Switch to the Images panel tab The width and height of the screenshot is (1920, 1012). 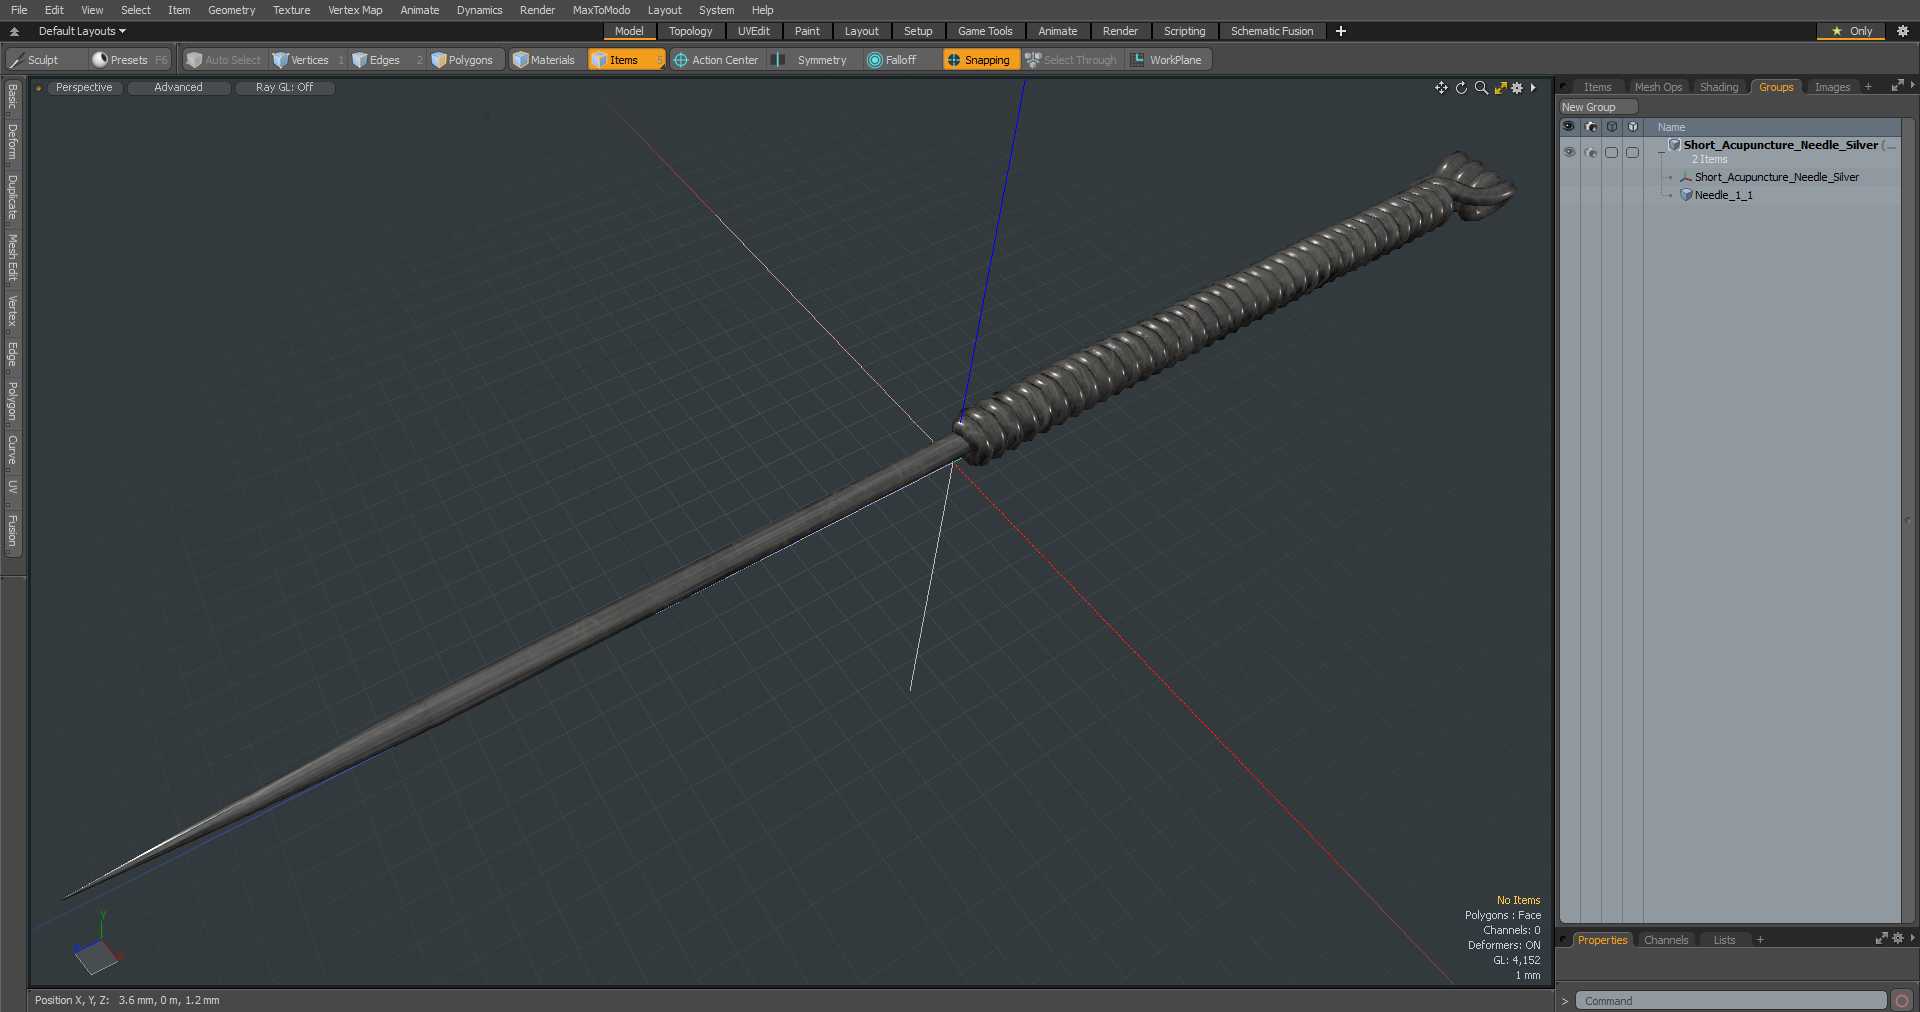(1832, 87)
